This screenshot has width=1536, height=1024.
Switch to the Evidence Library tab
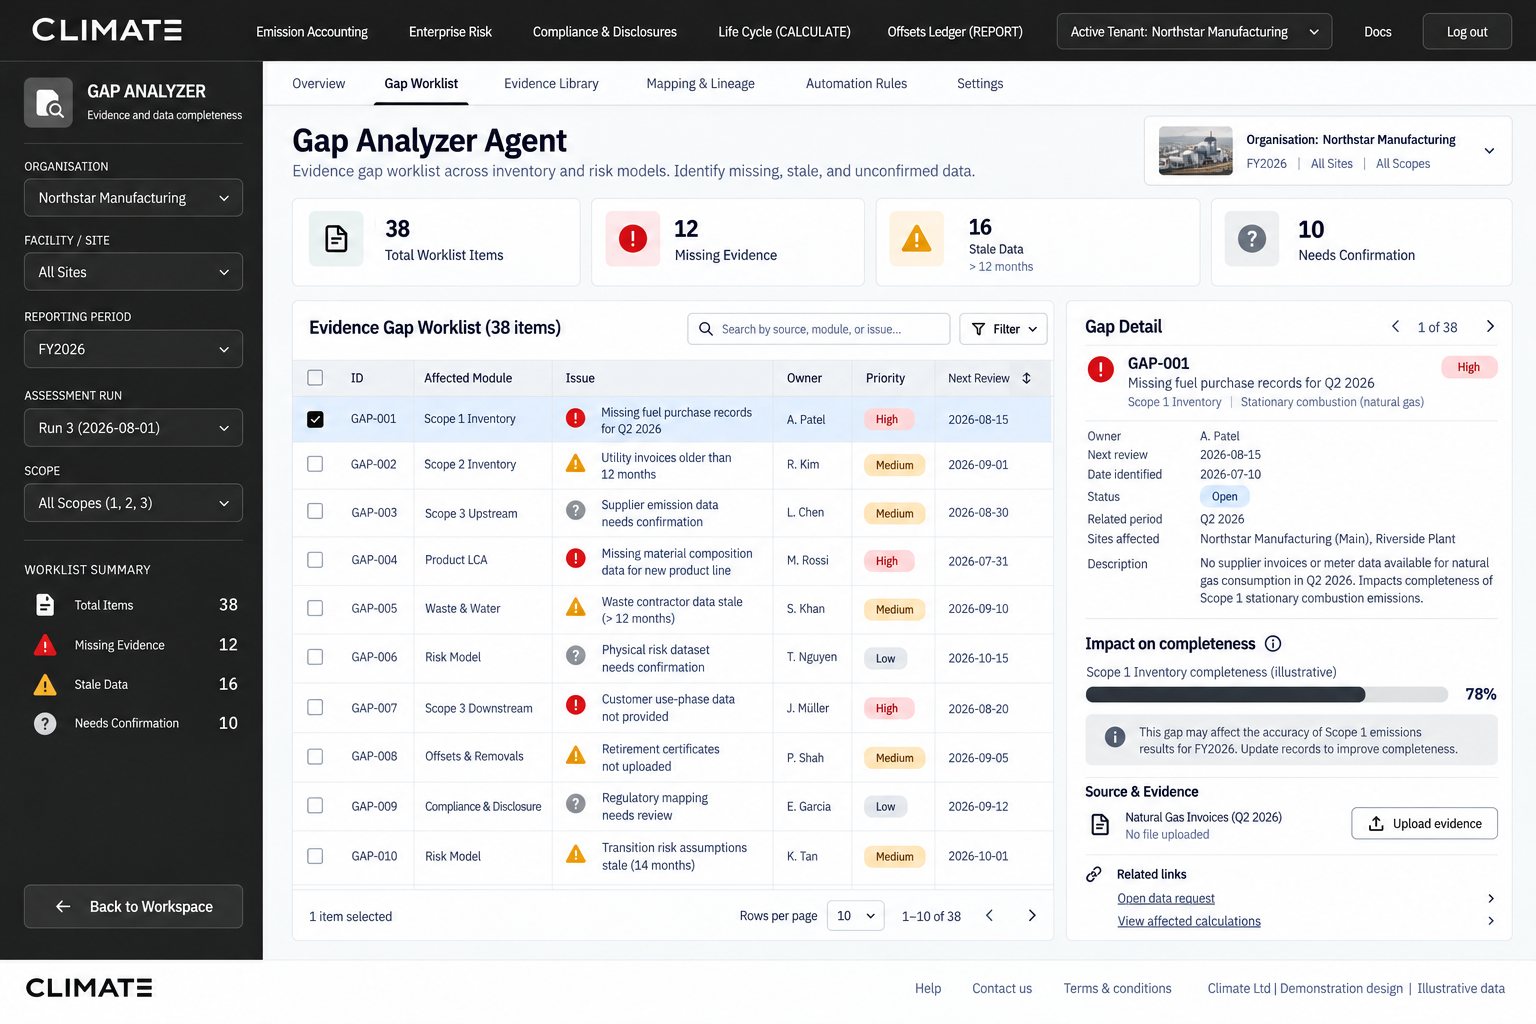click(x=551, y=84)
